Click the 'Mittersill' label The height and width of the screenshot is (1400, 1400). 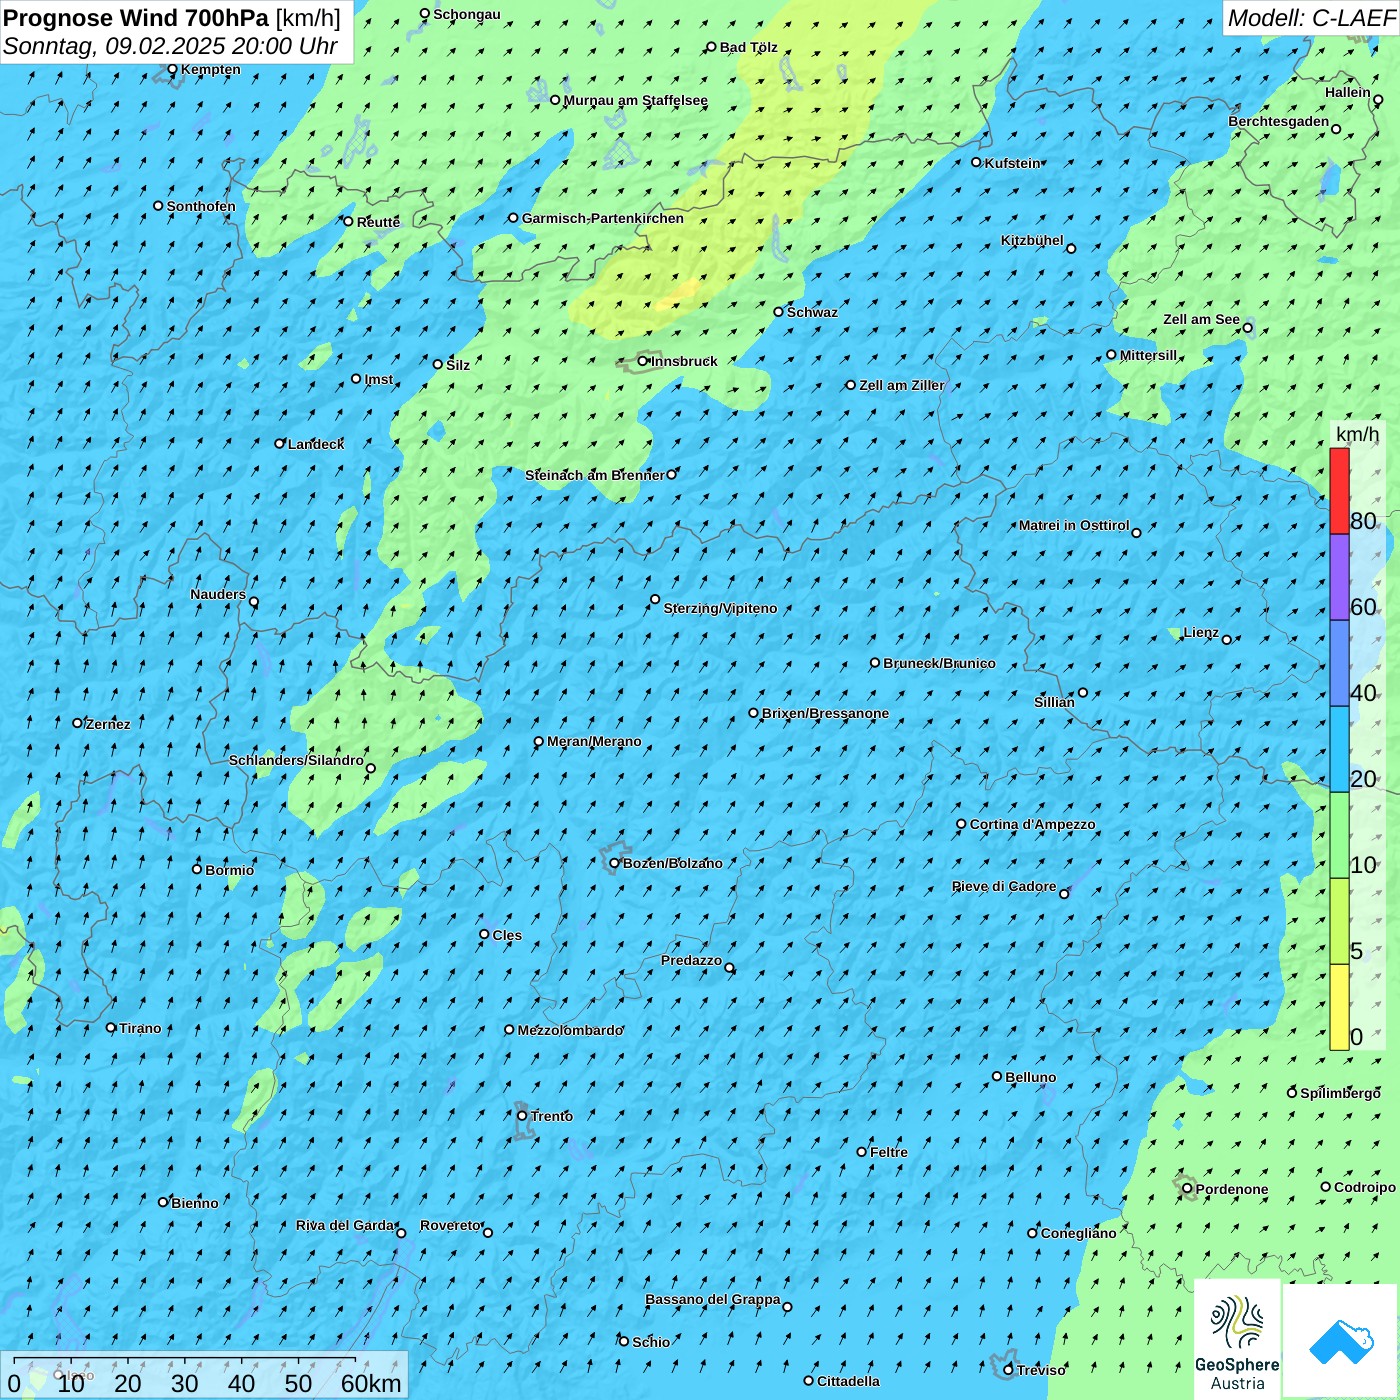(x=1149, y=355)
